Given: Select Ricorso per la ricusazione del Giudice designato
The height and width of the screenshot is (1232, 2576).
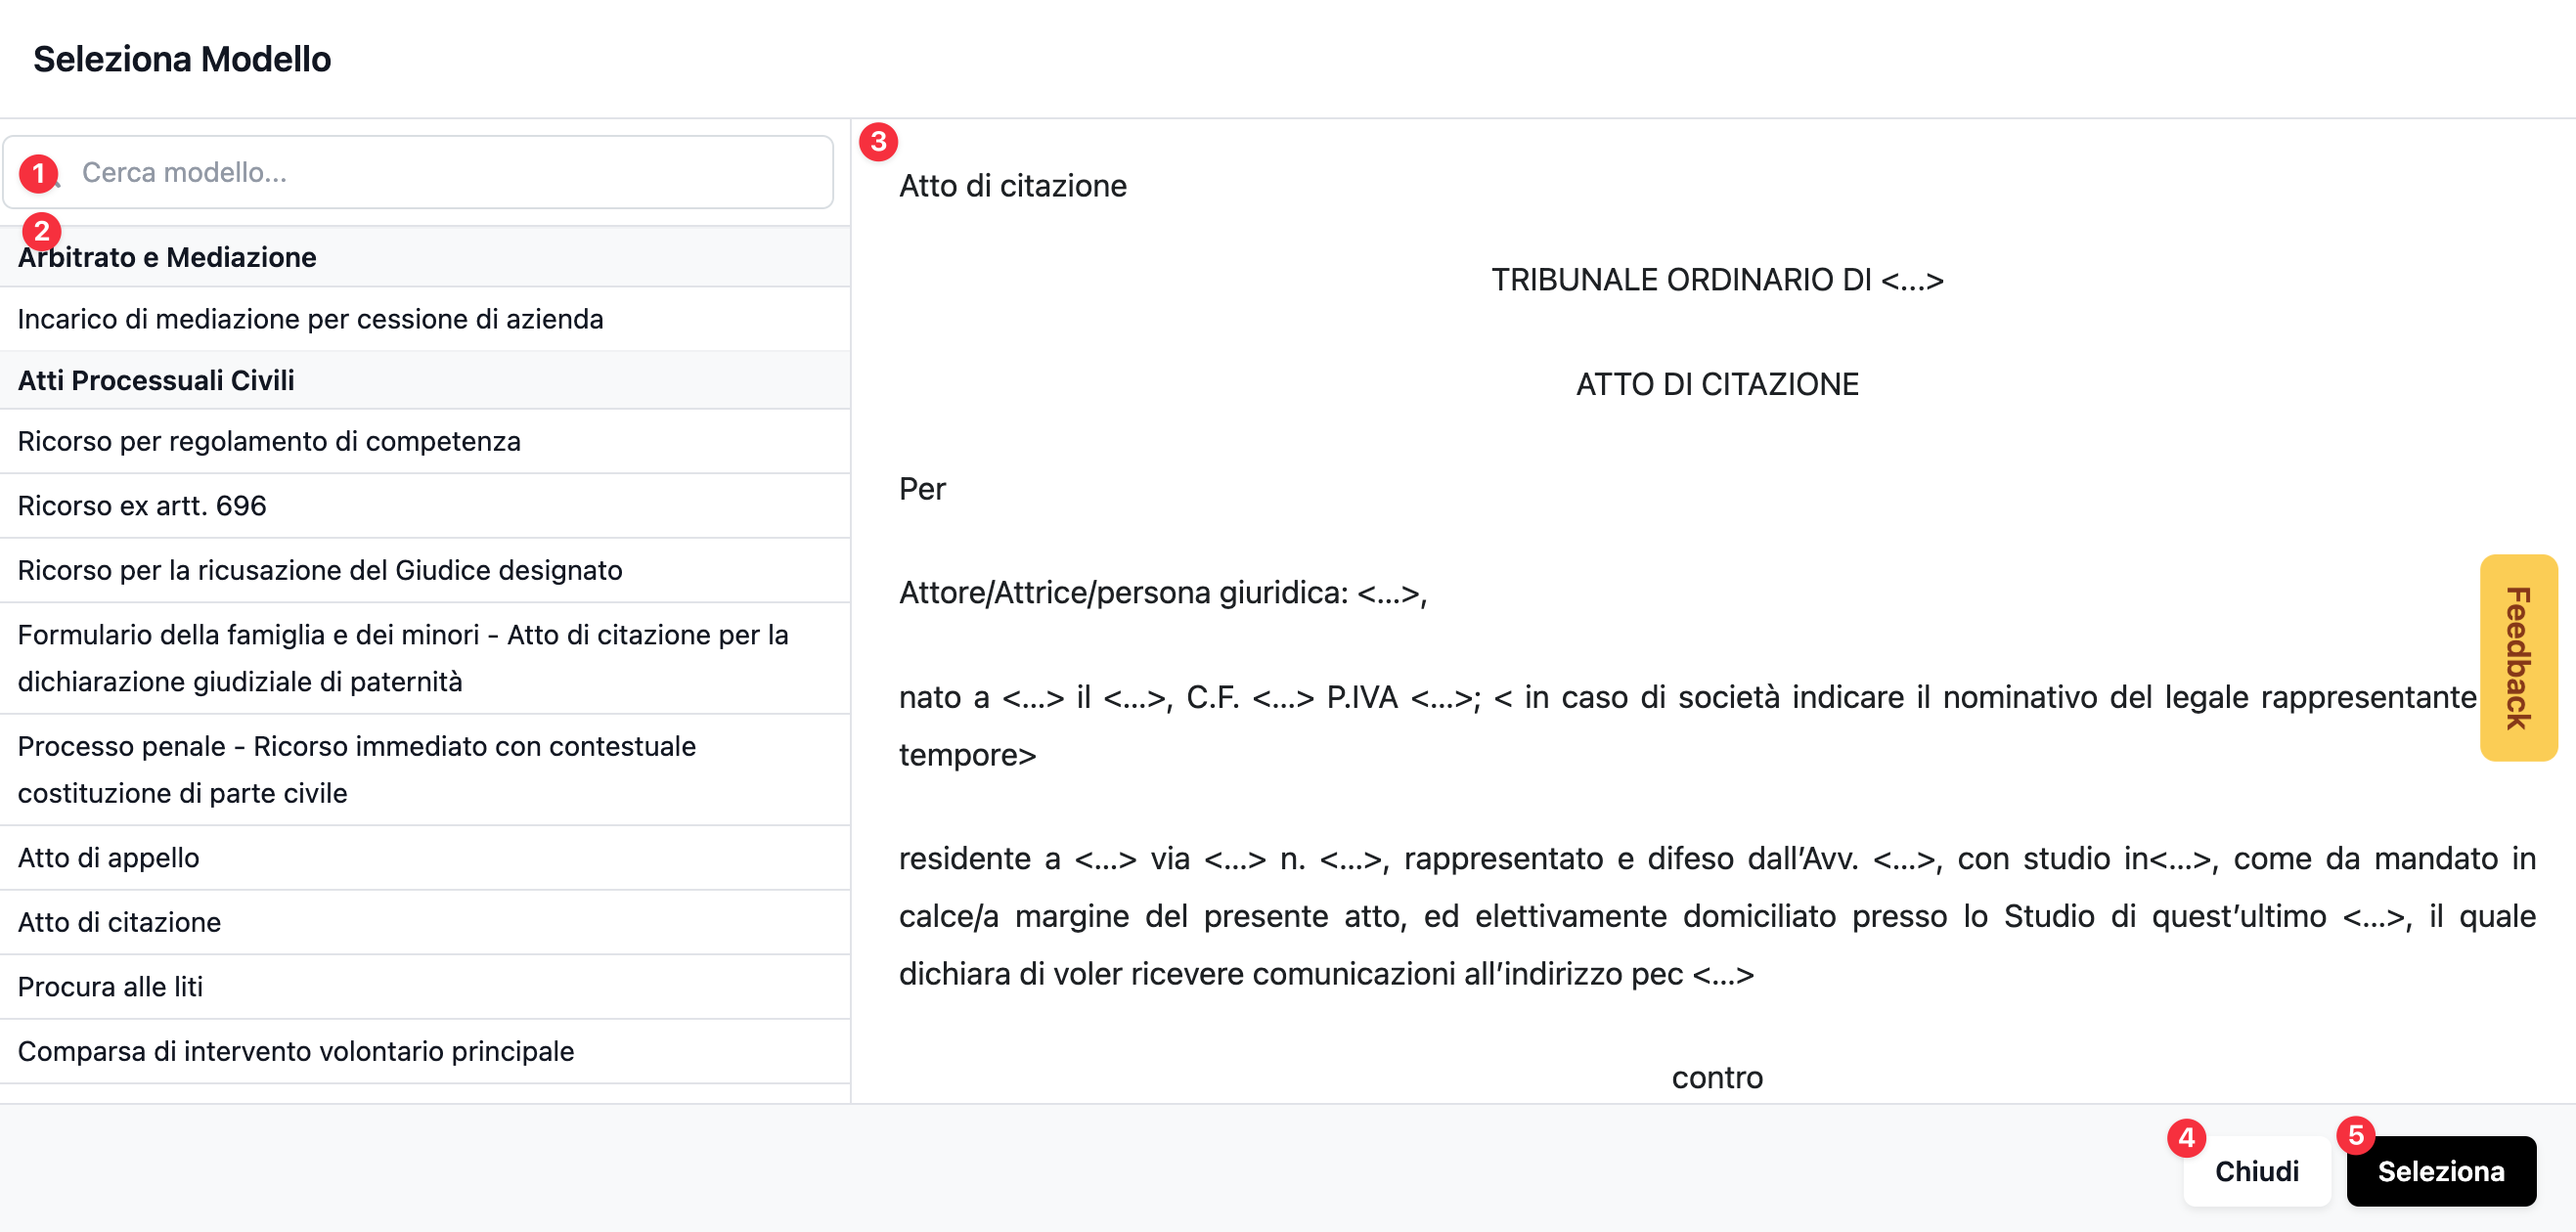Looking at the screenshot, I should [320, 570].
